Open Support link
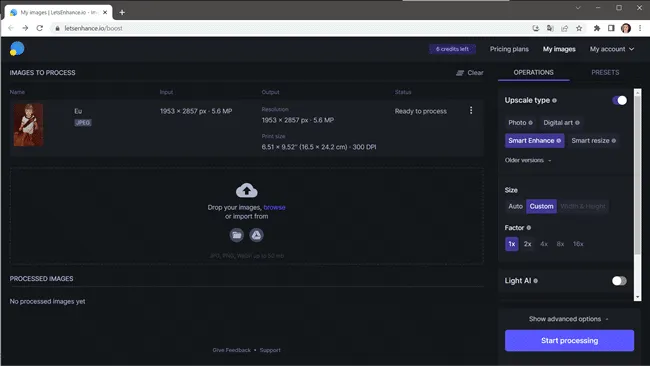Screen dimensions: 650x366 click(x=270, y=350)
